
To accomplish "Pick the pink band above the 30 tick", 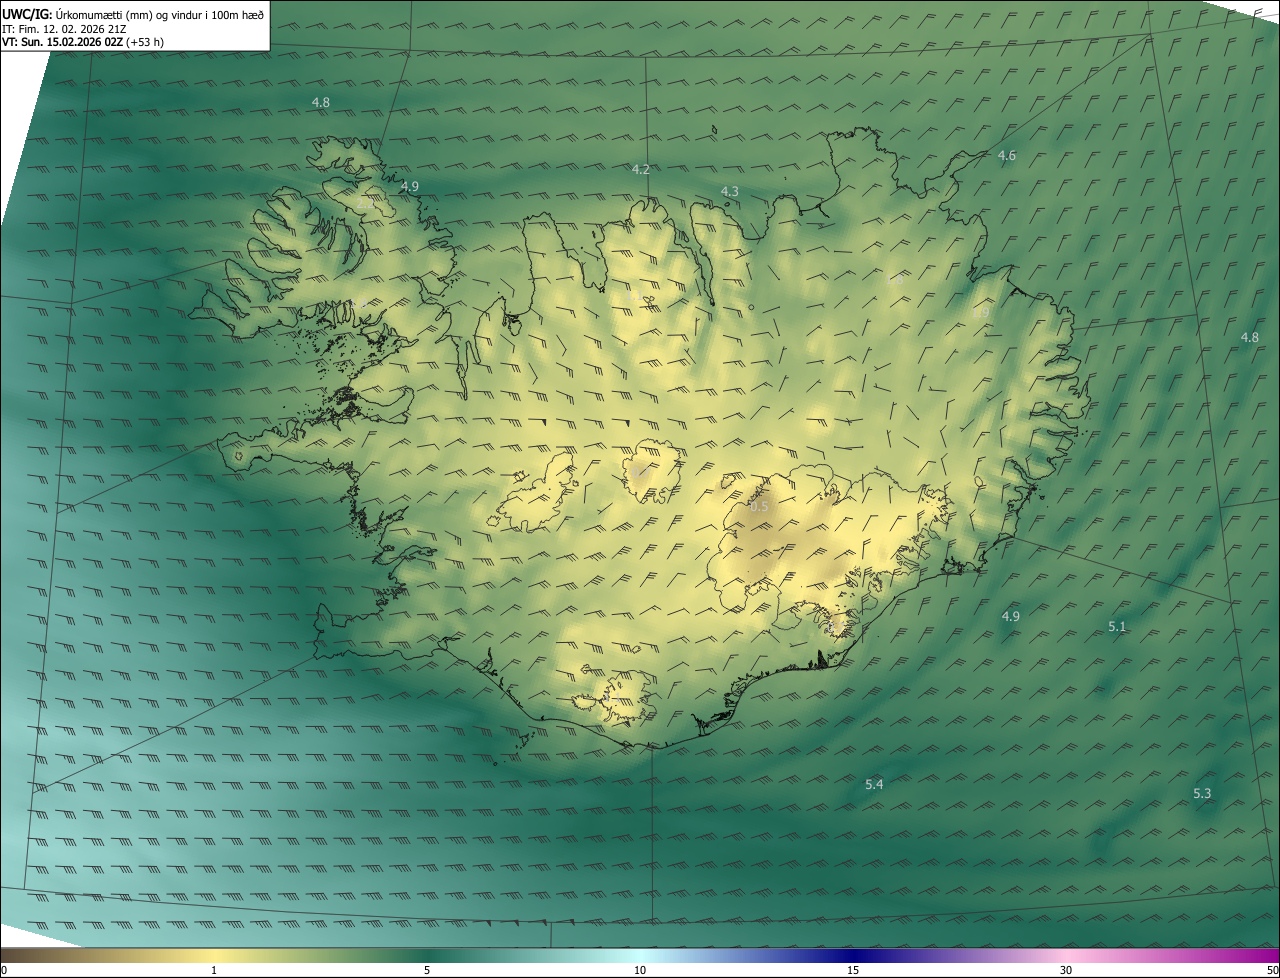I will pyautogui.click(x=1066, y=955).
